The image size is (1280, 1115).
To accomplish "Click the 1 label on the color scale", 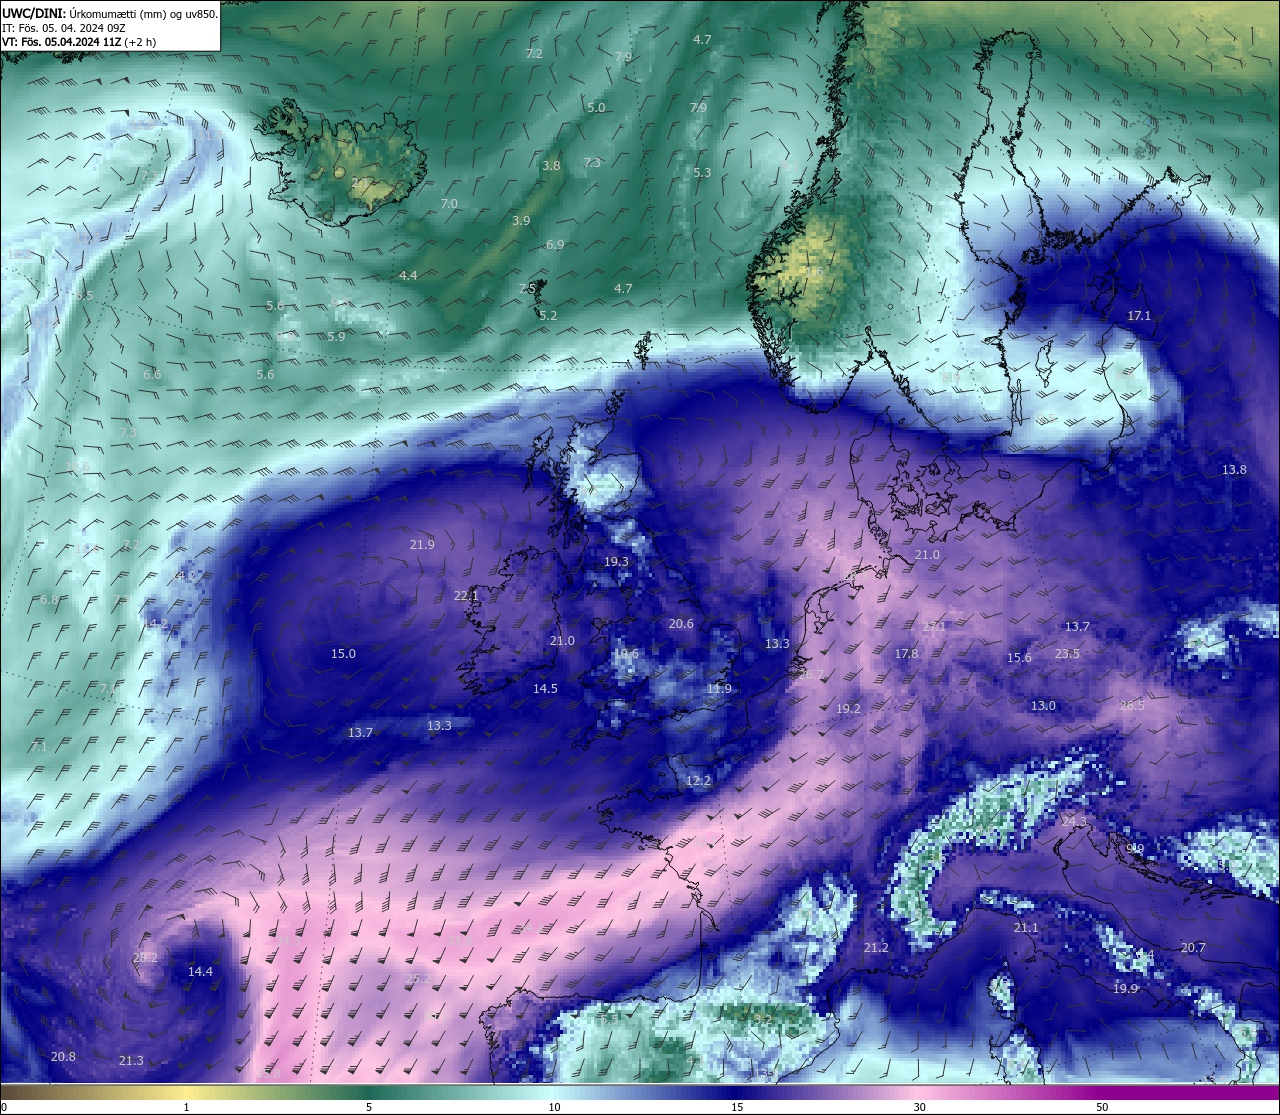I will coord(187,1107).
